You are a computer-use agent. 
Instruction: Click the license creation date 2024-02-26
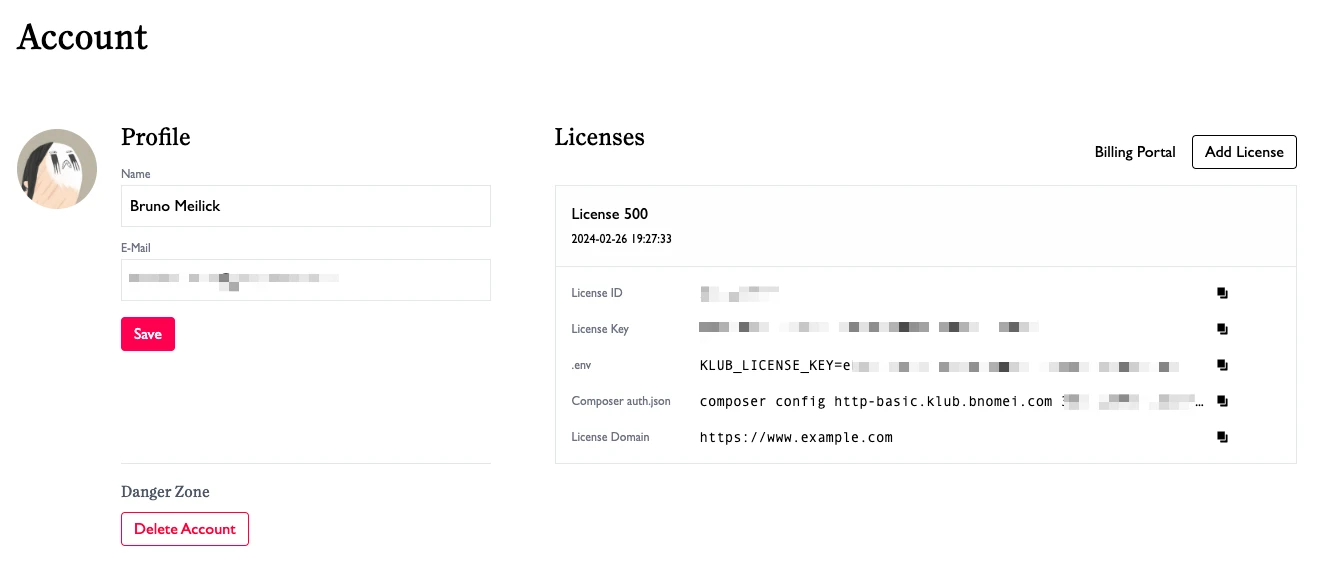[x=621, y=240]
